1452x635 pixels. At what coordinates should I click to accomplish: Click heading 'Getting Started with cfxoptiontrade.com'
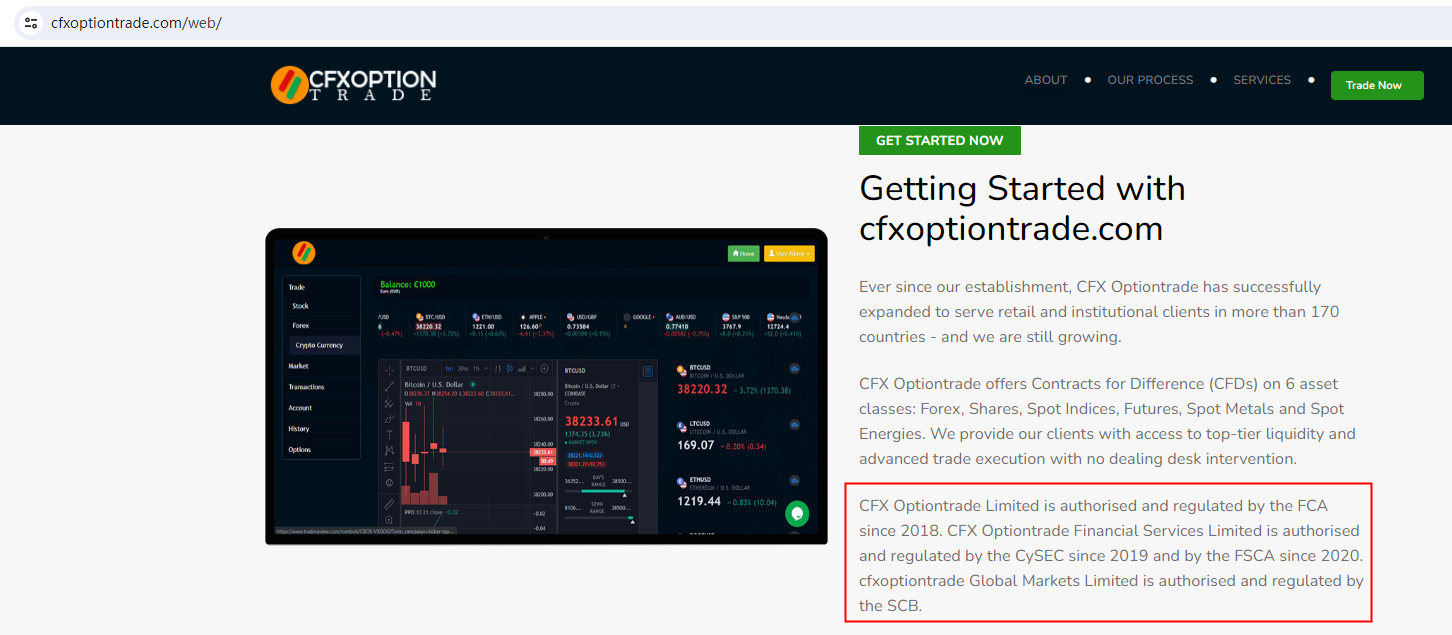point(1022,208)
